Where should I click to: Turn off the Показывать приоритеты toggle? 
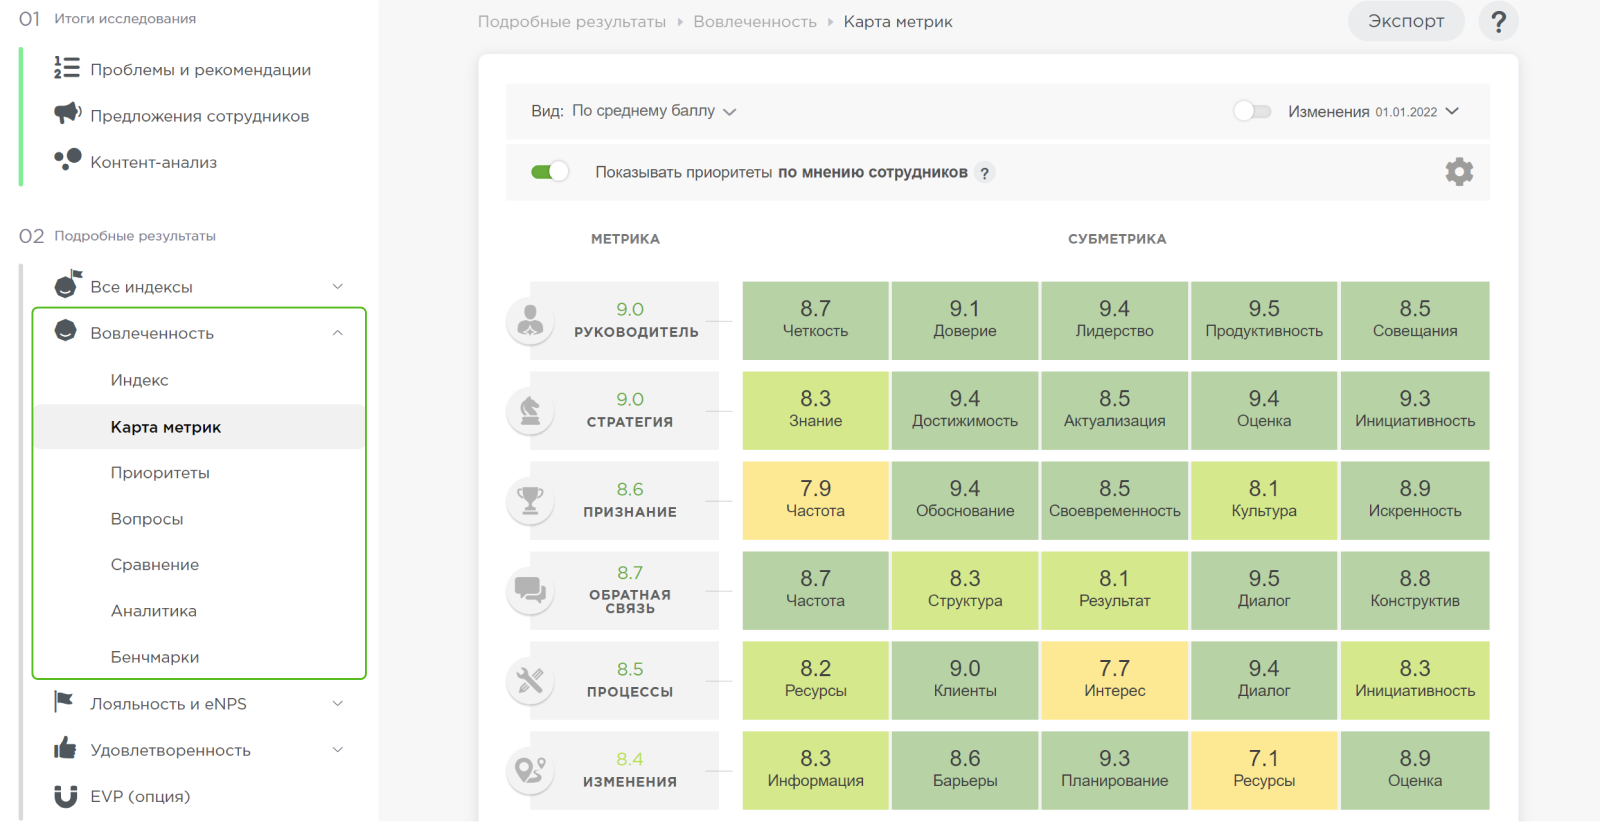tap(550, 172)
